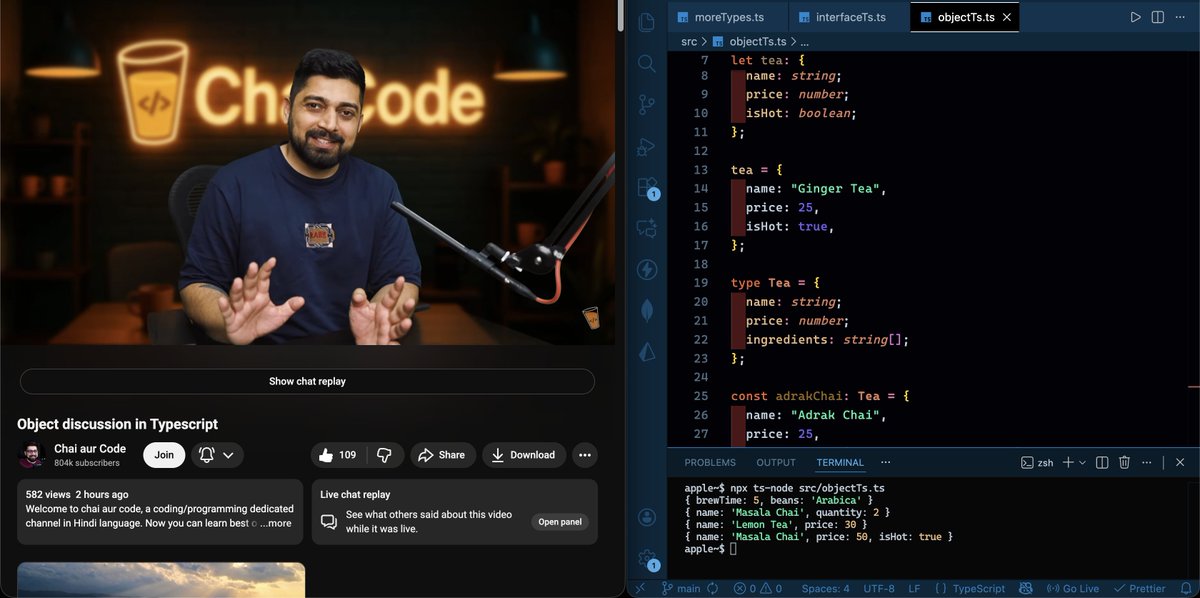
Task: Open the Manage gear icon in VS Code
Action: coord(647,559)
